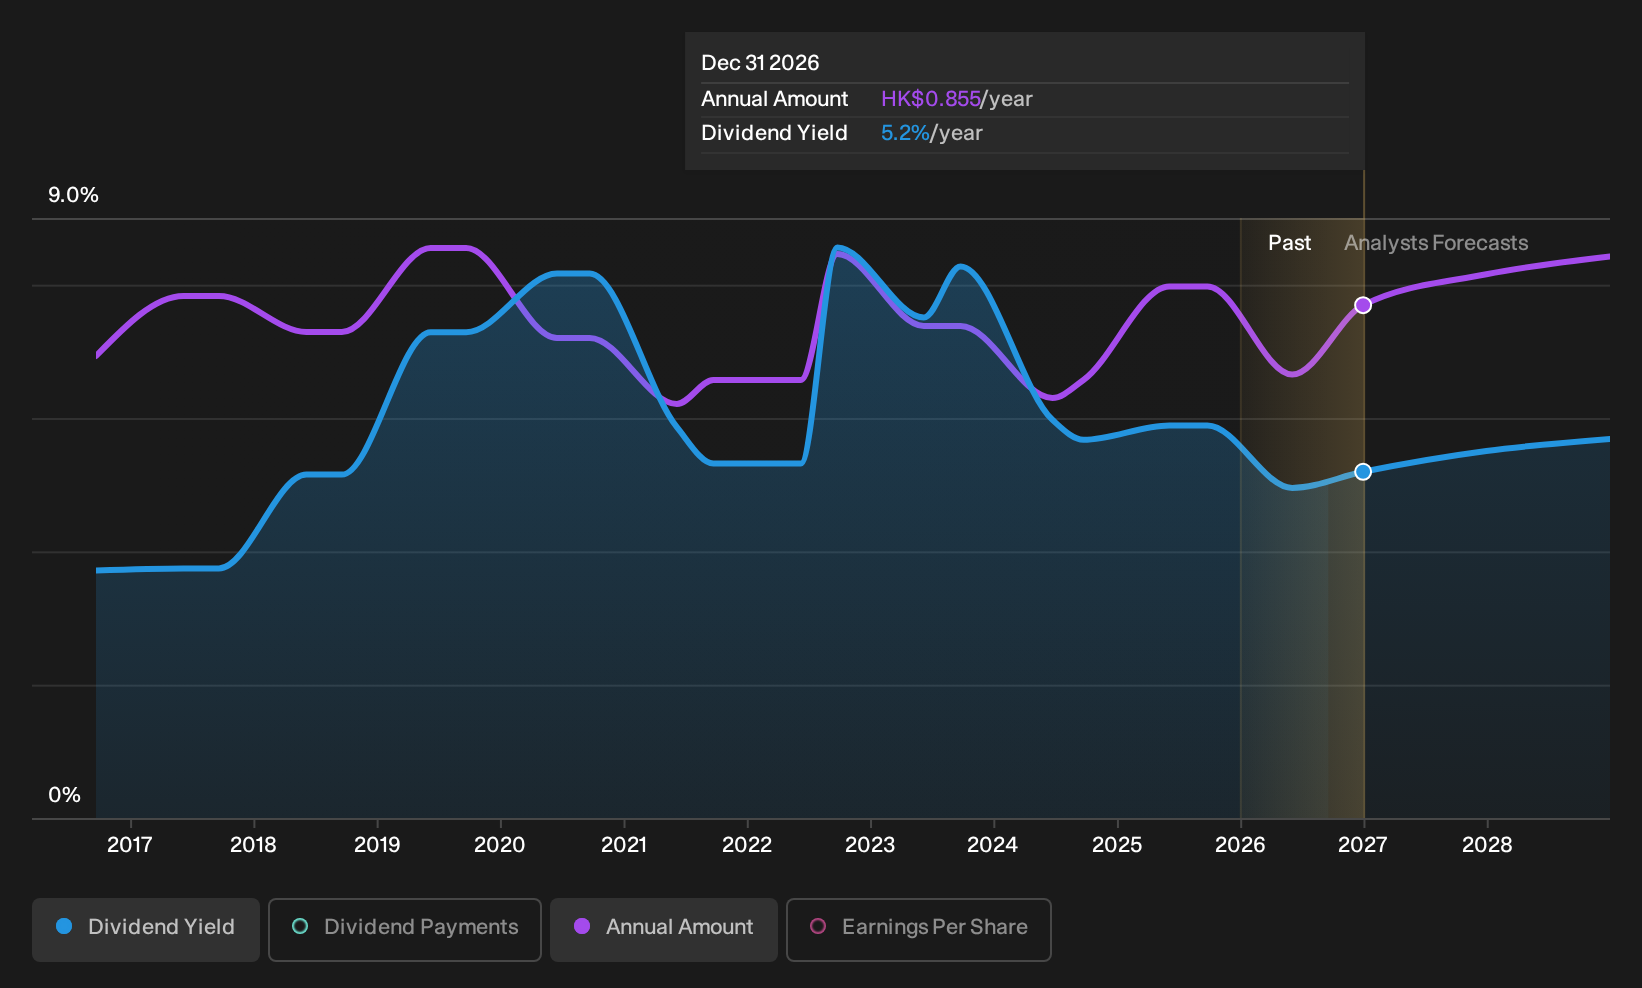
Task: Click the Past region label
Action: (x=1290, y=243)
